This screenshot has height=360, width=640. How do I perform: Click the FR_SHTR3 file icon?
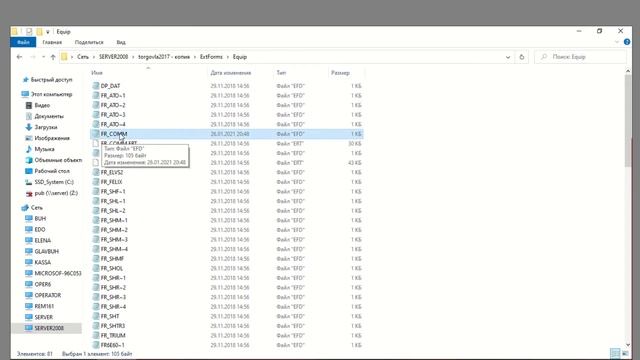(96, 326)
